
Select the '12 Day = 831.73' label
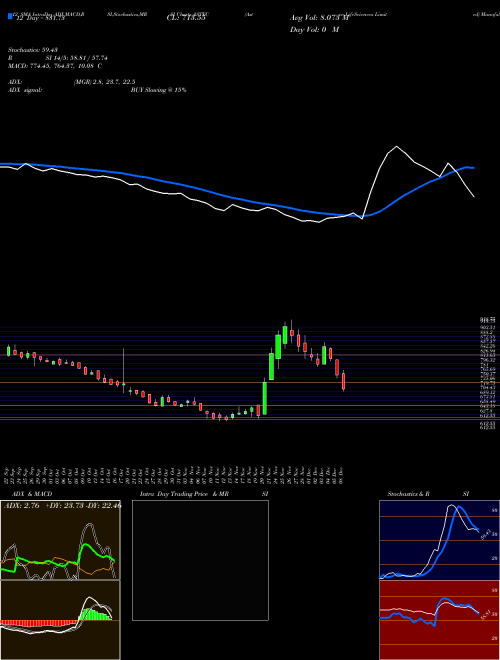(40, 18)
